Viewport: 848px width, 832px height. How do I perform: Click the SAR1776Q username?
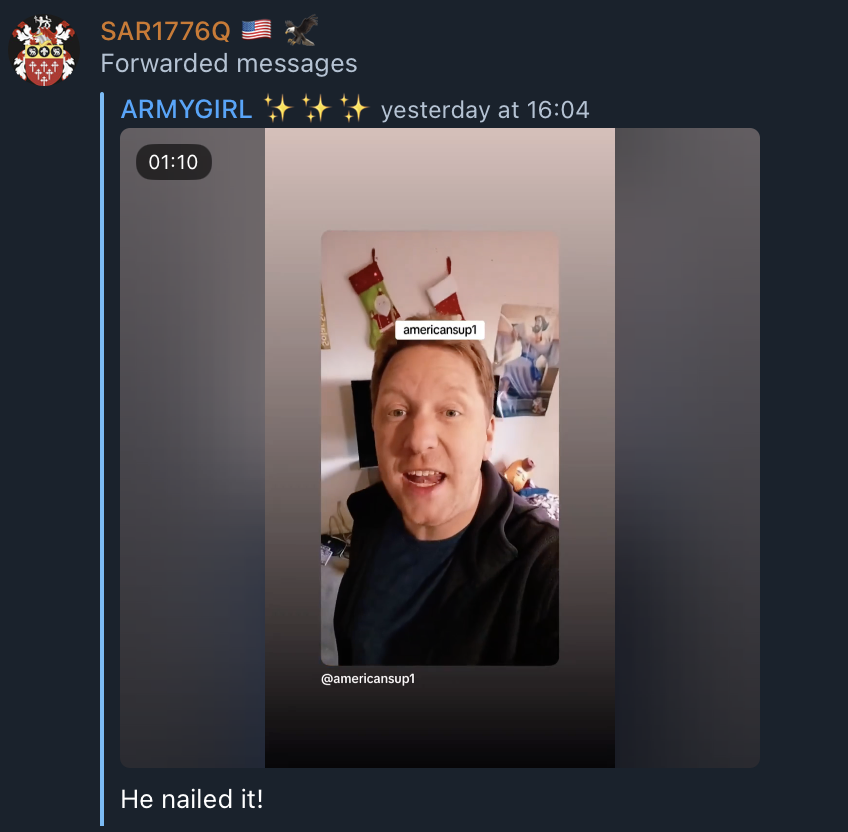[x=165, y=31]
